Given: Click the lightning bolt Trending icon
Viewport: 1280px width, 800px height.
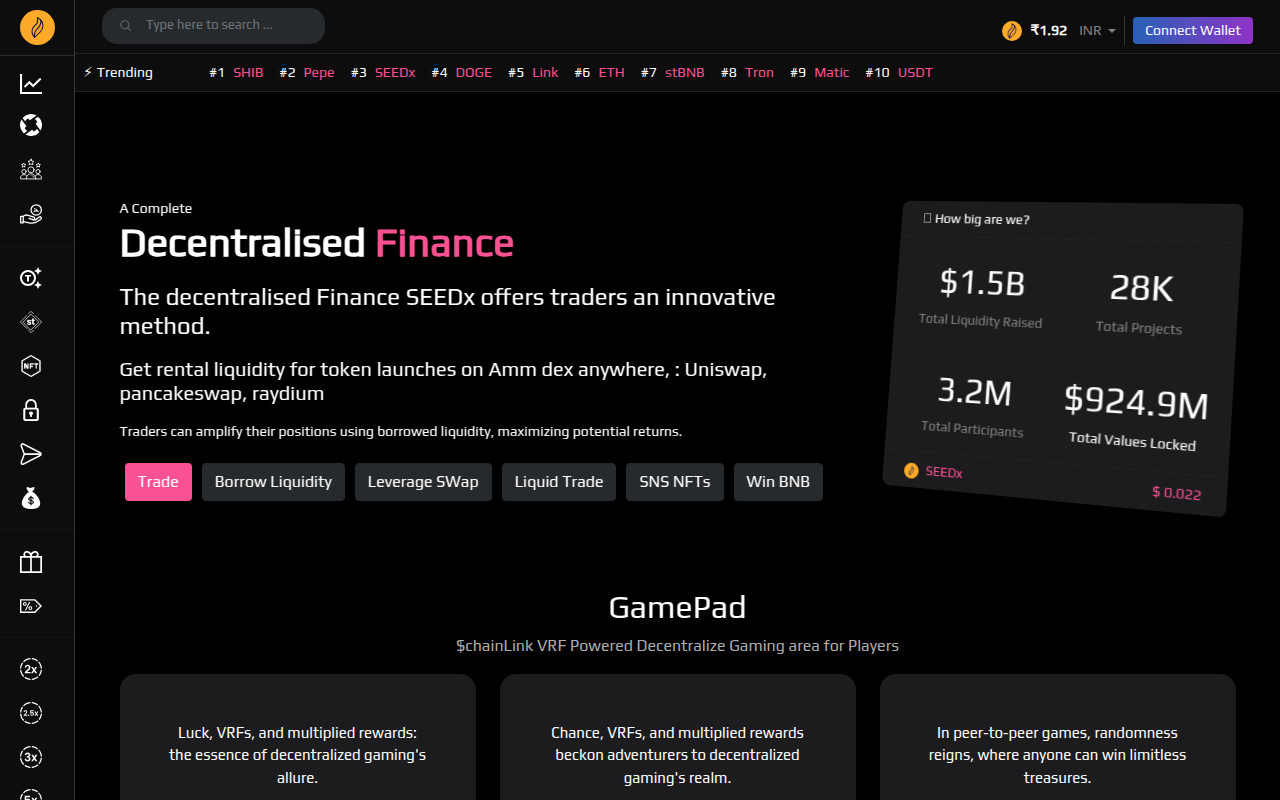Looking at the screenshot, I should [x=88, y=72].
